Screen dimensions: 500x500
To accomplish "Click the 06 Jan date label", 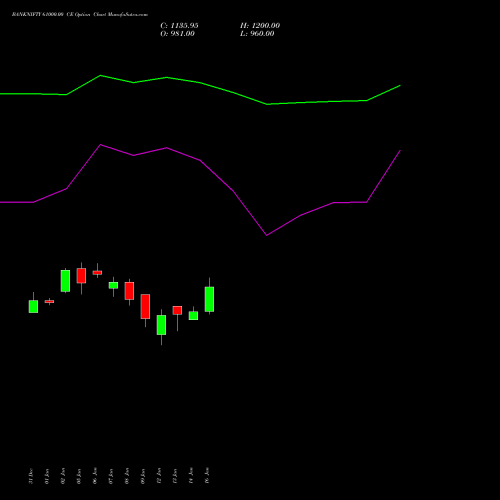I will point(95,476).
